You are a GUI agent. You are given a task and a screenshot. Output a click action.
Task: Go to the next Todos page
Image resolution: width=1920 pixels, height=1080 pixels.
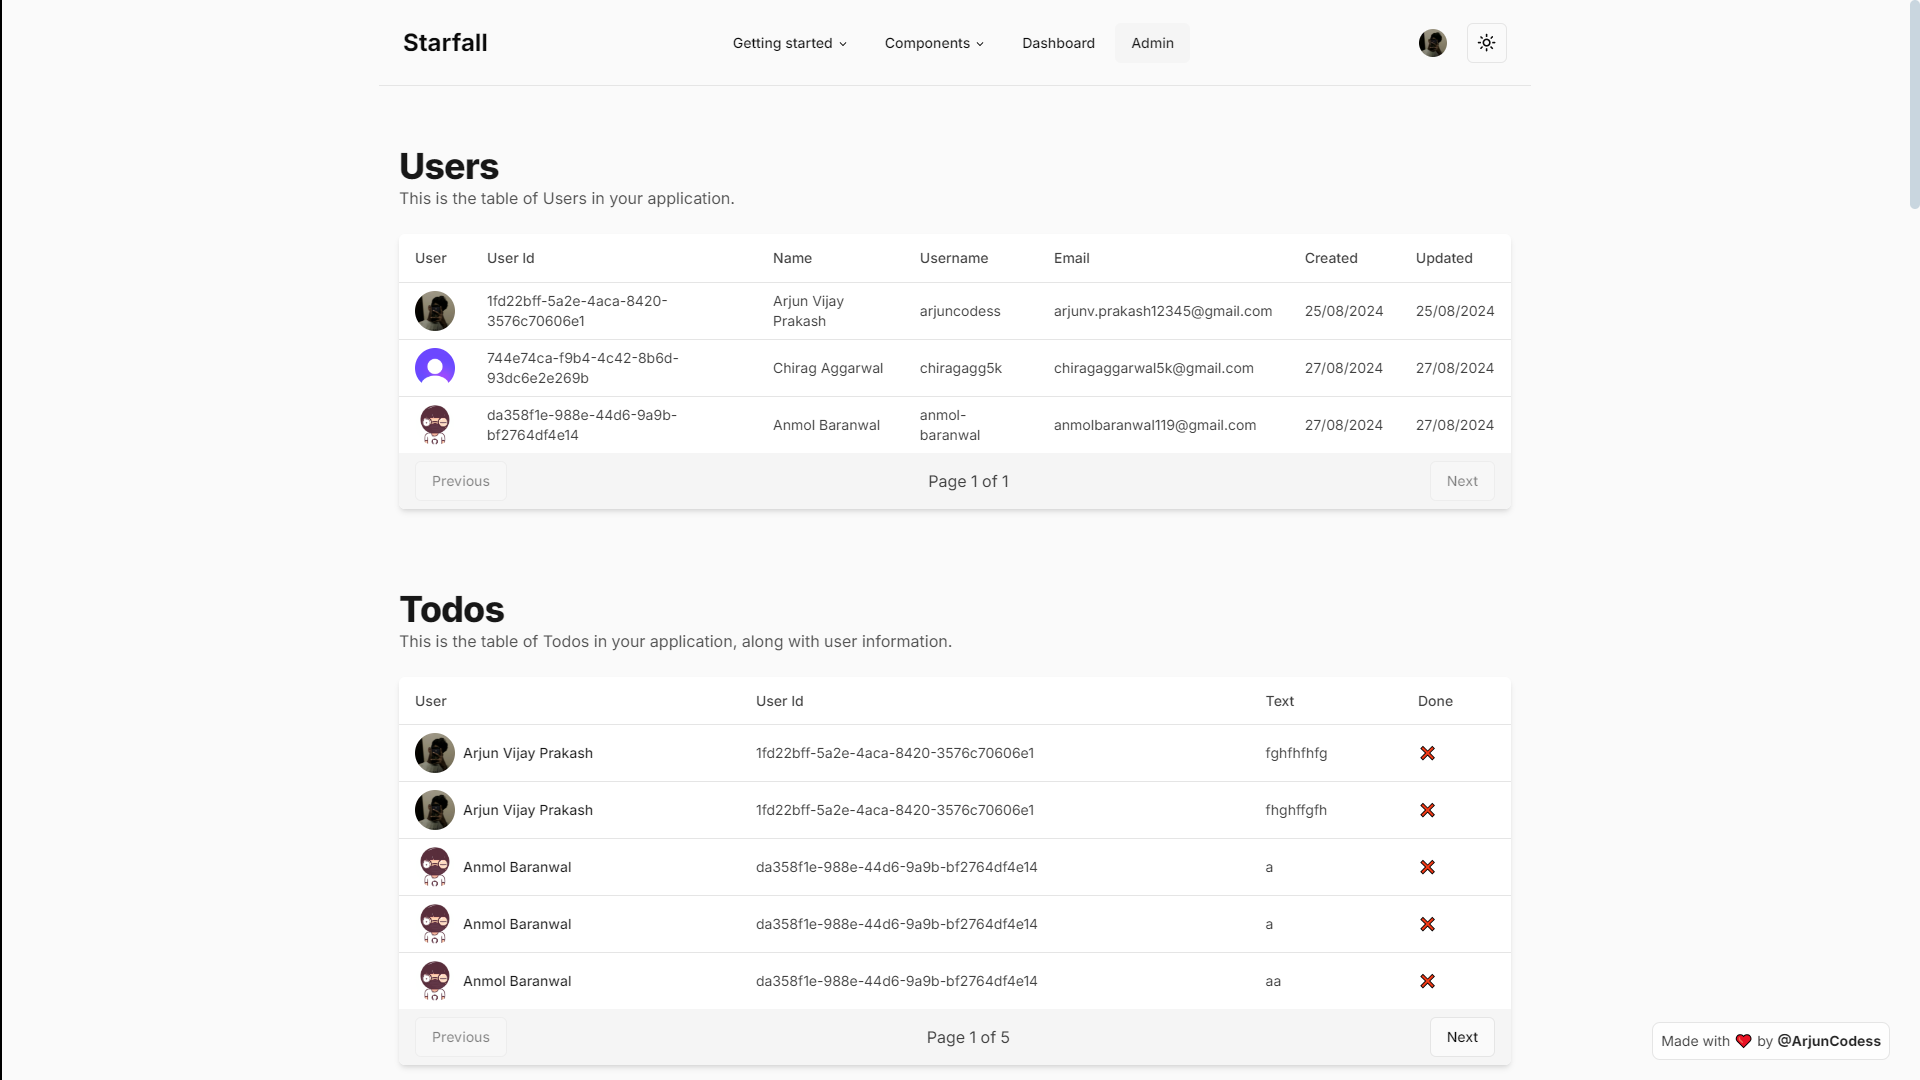1461,1037
